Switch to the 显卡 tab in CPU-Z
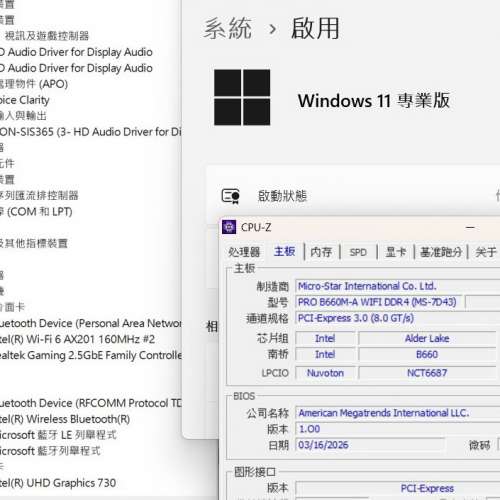Screen dimensions: 500x500 pos(396,252)
